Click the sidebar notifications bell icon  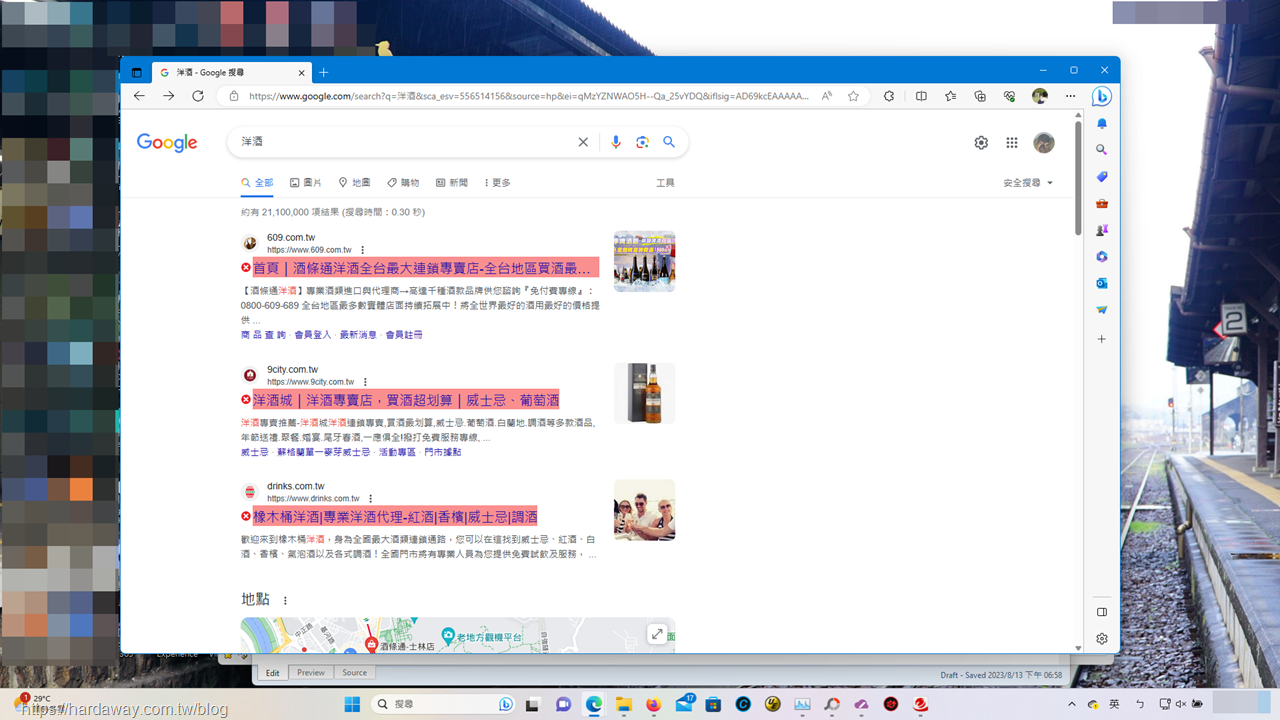pos(1102,124)
